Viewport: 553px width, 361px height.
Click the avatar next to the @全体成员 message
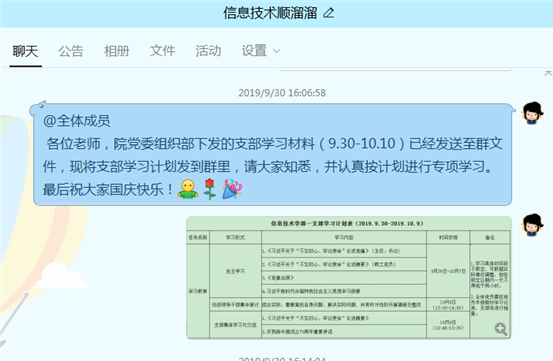click(x=533, y=113)
